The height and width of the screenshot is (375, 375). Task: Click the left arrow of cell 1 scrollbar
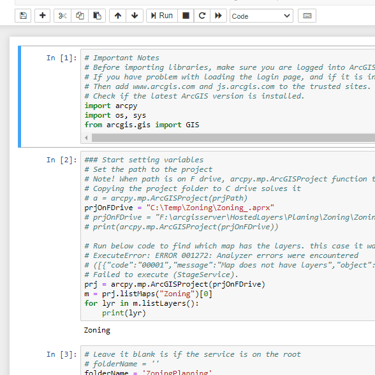click(x=86, y=138)
